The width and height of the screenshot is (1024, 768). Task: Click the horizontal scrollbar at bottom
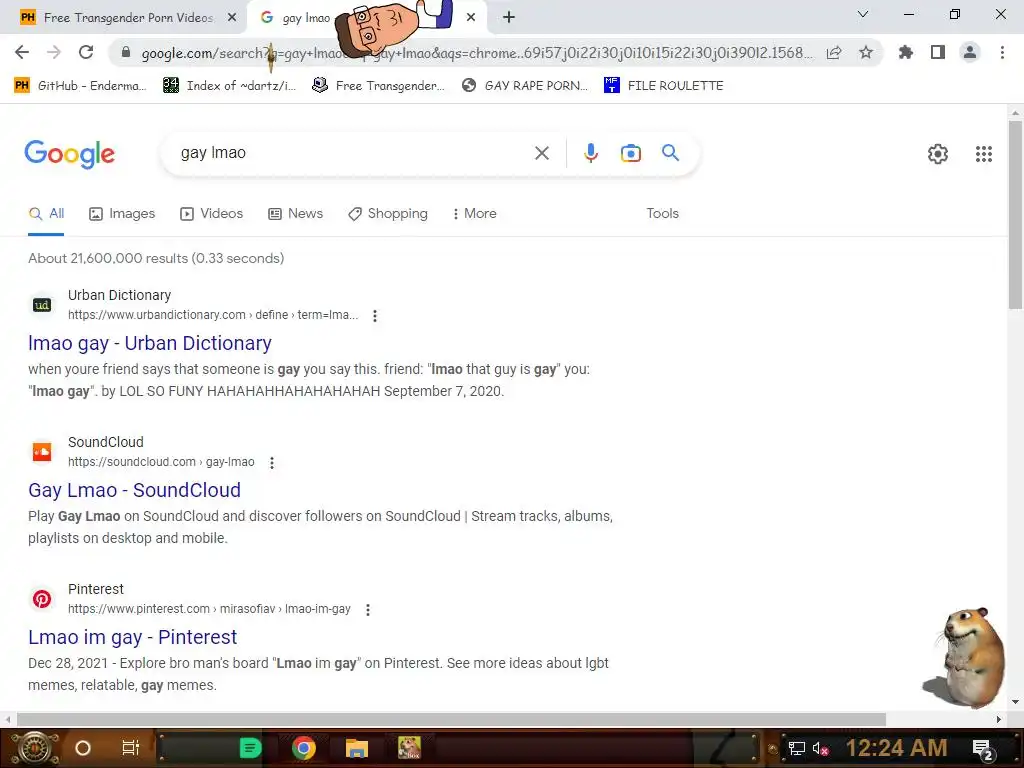pyautogui.click(x=451, y=719)
